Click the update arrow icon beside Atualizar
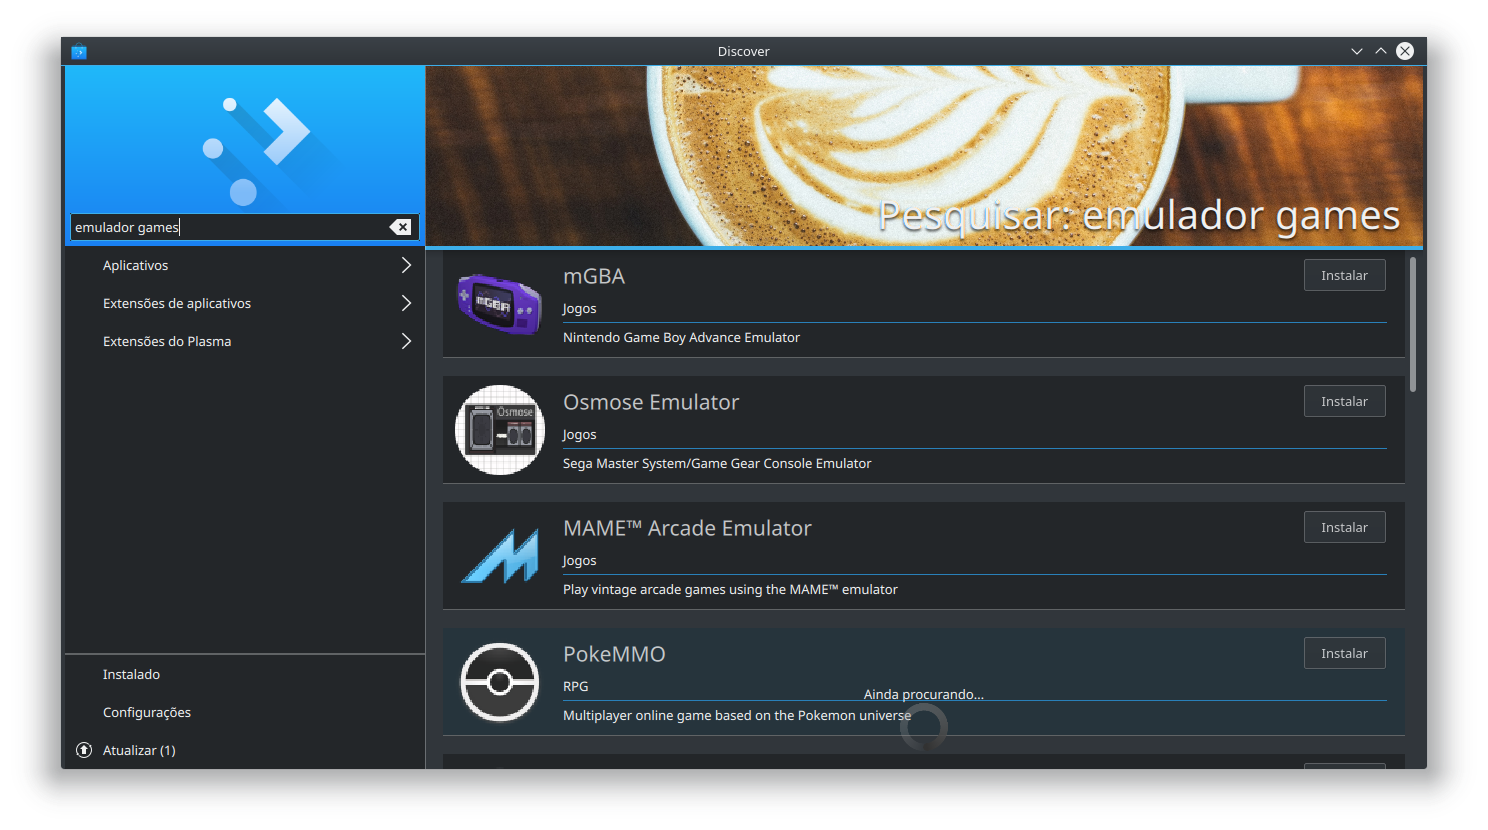This screenshot has width=1488, height=830. tap(83, 750)
